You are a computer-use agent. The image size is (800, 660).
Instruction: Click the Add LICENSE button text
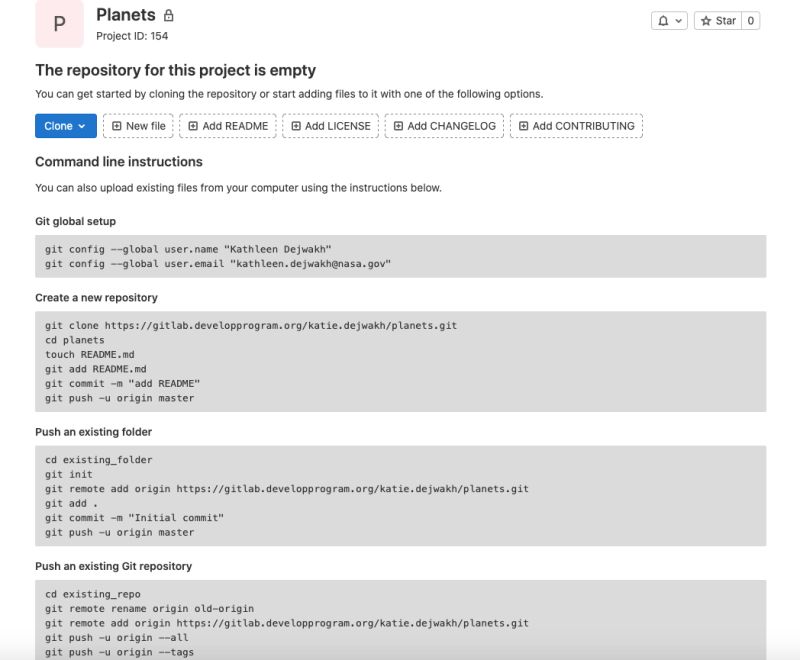[x=338, y=126]
